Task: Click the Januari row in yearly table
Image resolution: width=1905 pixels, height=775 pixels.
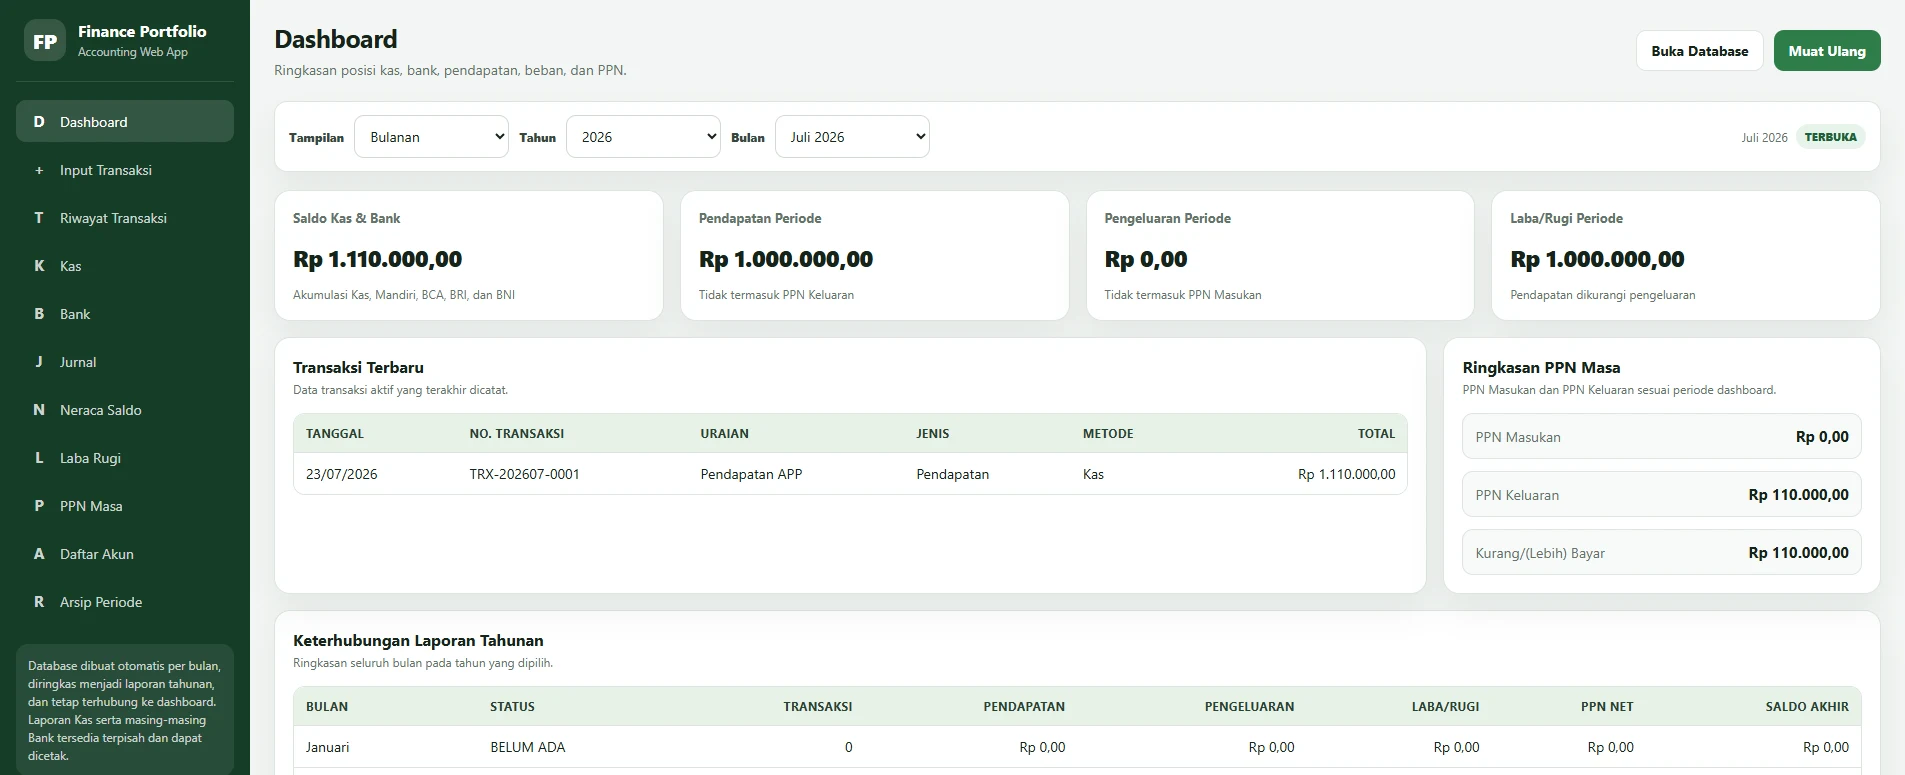Action: pyautogui.click(x=1077, y=747)
